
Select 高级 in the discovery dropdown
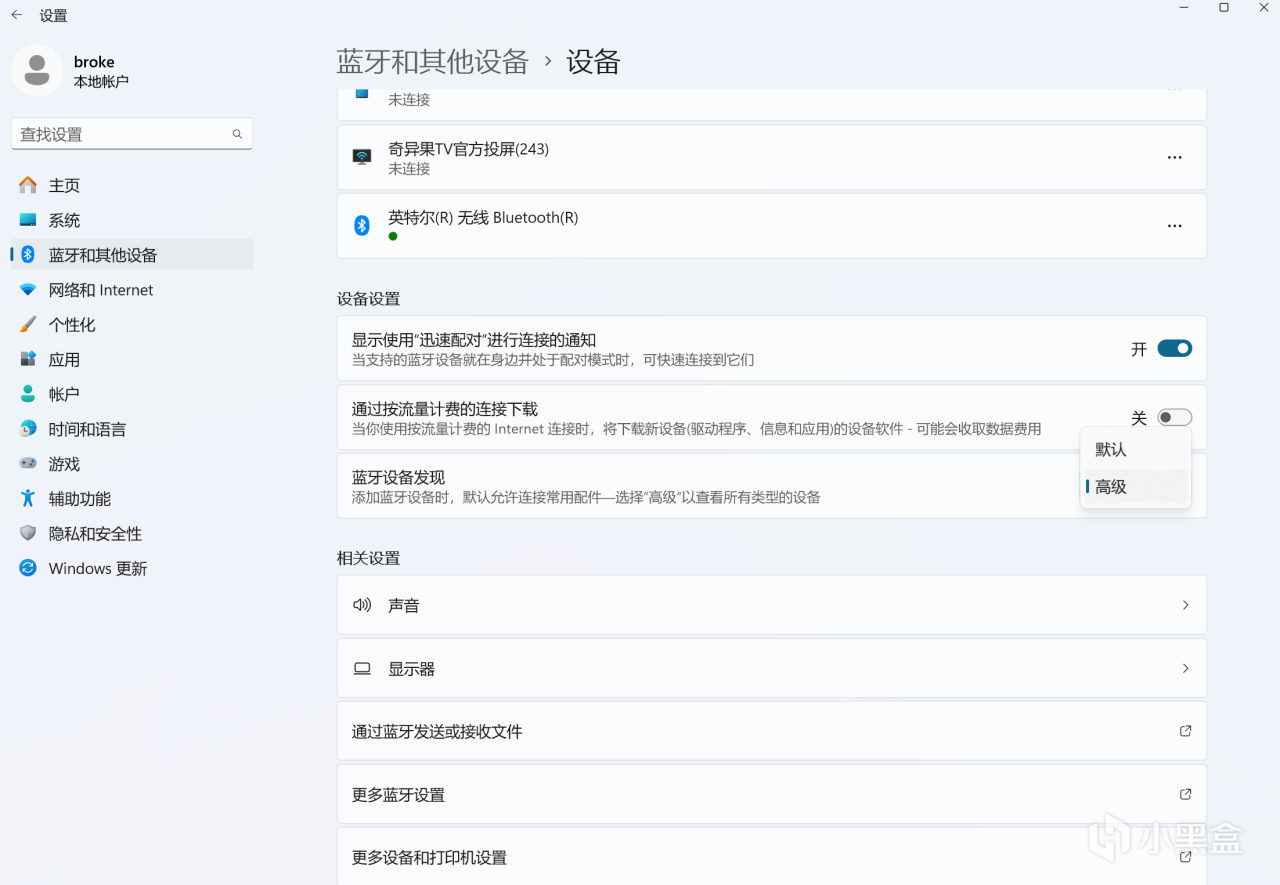coord(1136,487)
